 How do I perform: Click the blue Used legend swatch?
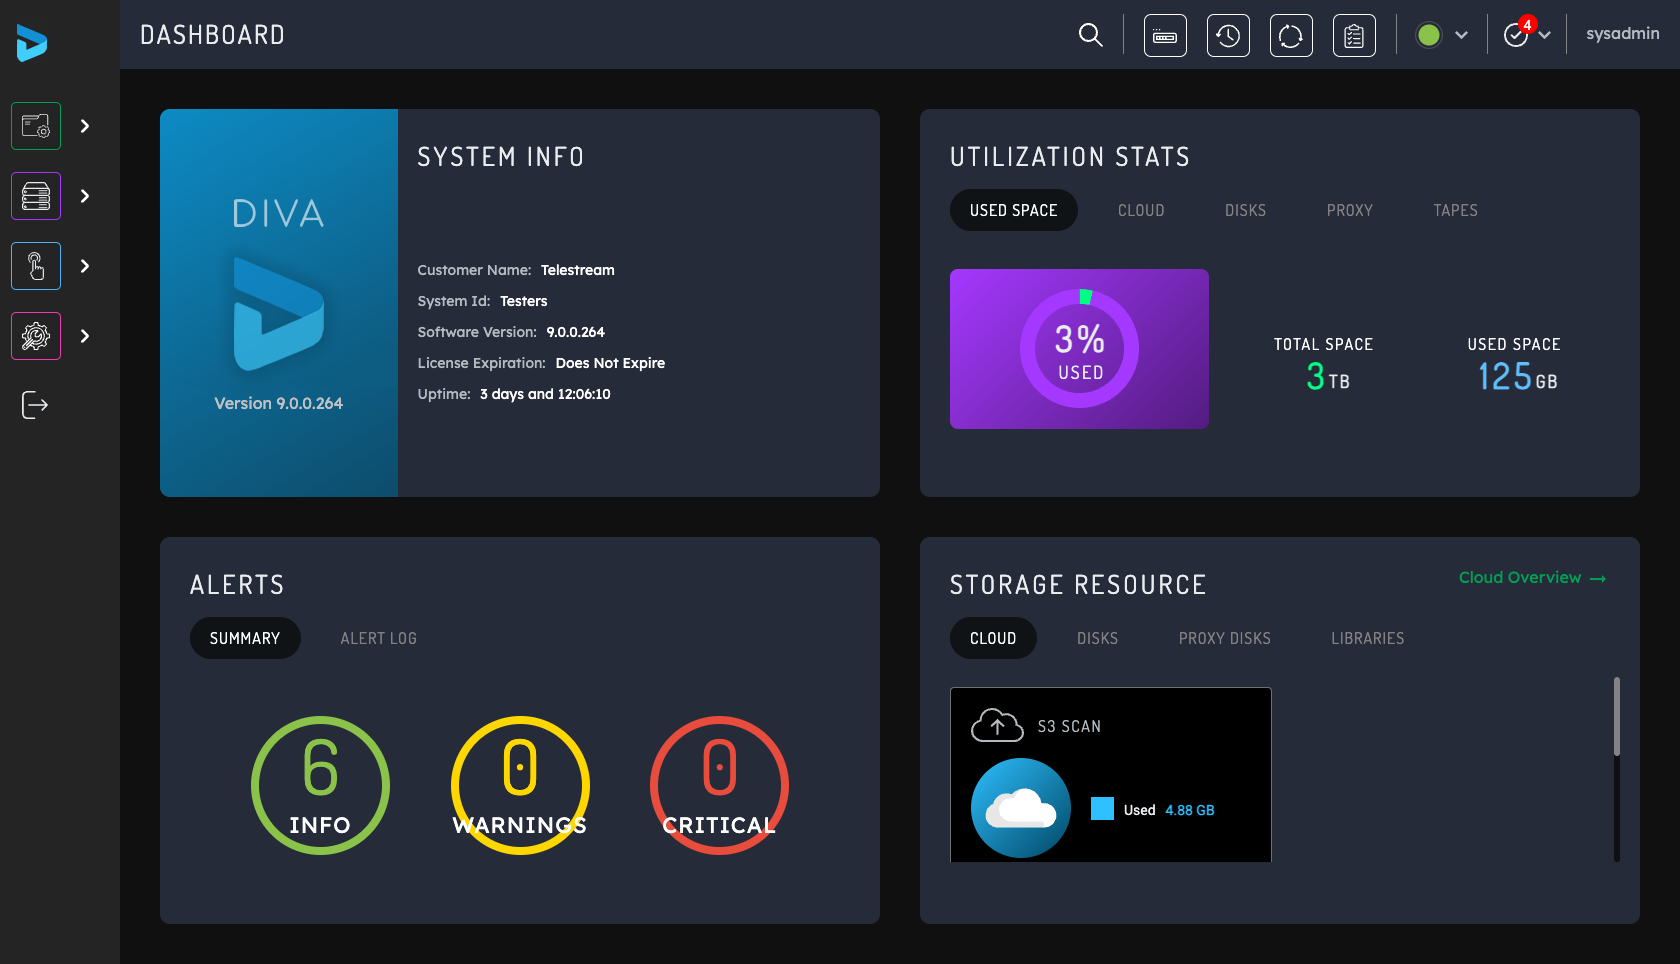tap(1102, 808)
